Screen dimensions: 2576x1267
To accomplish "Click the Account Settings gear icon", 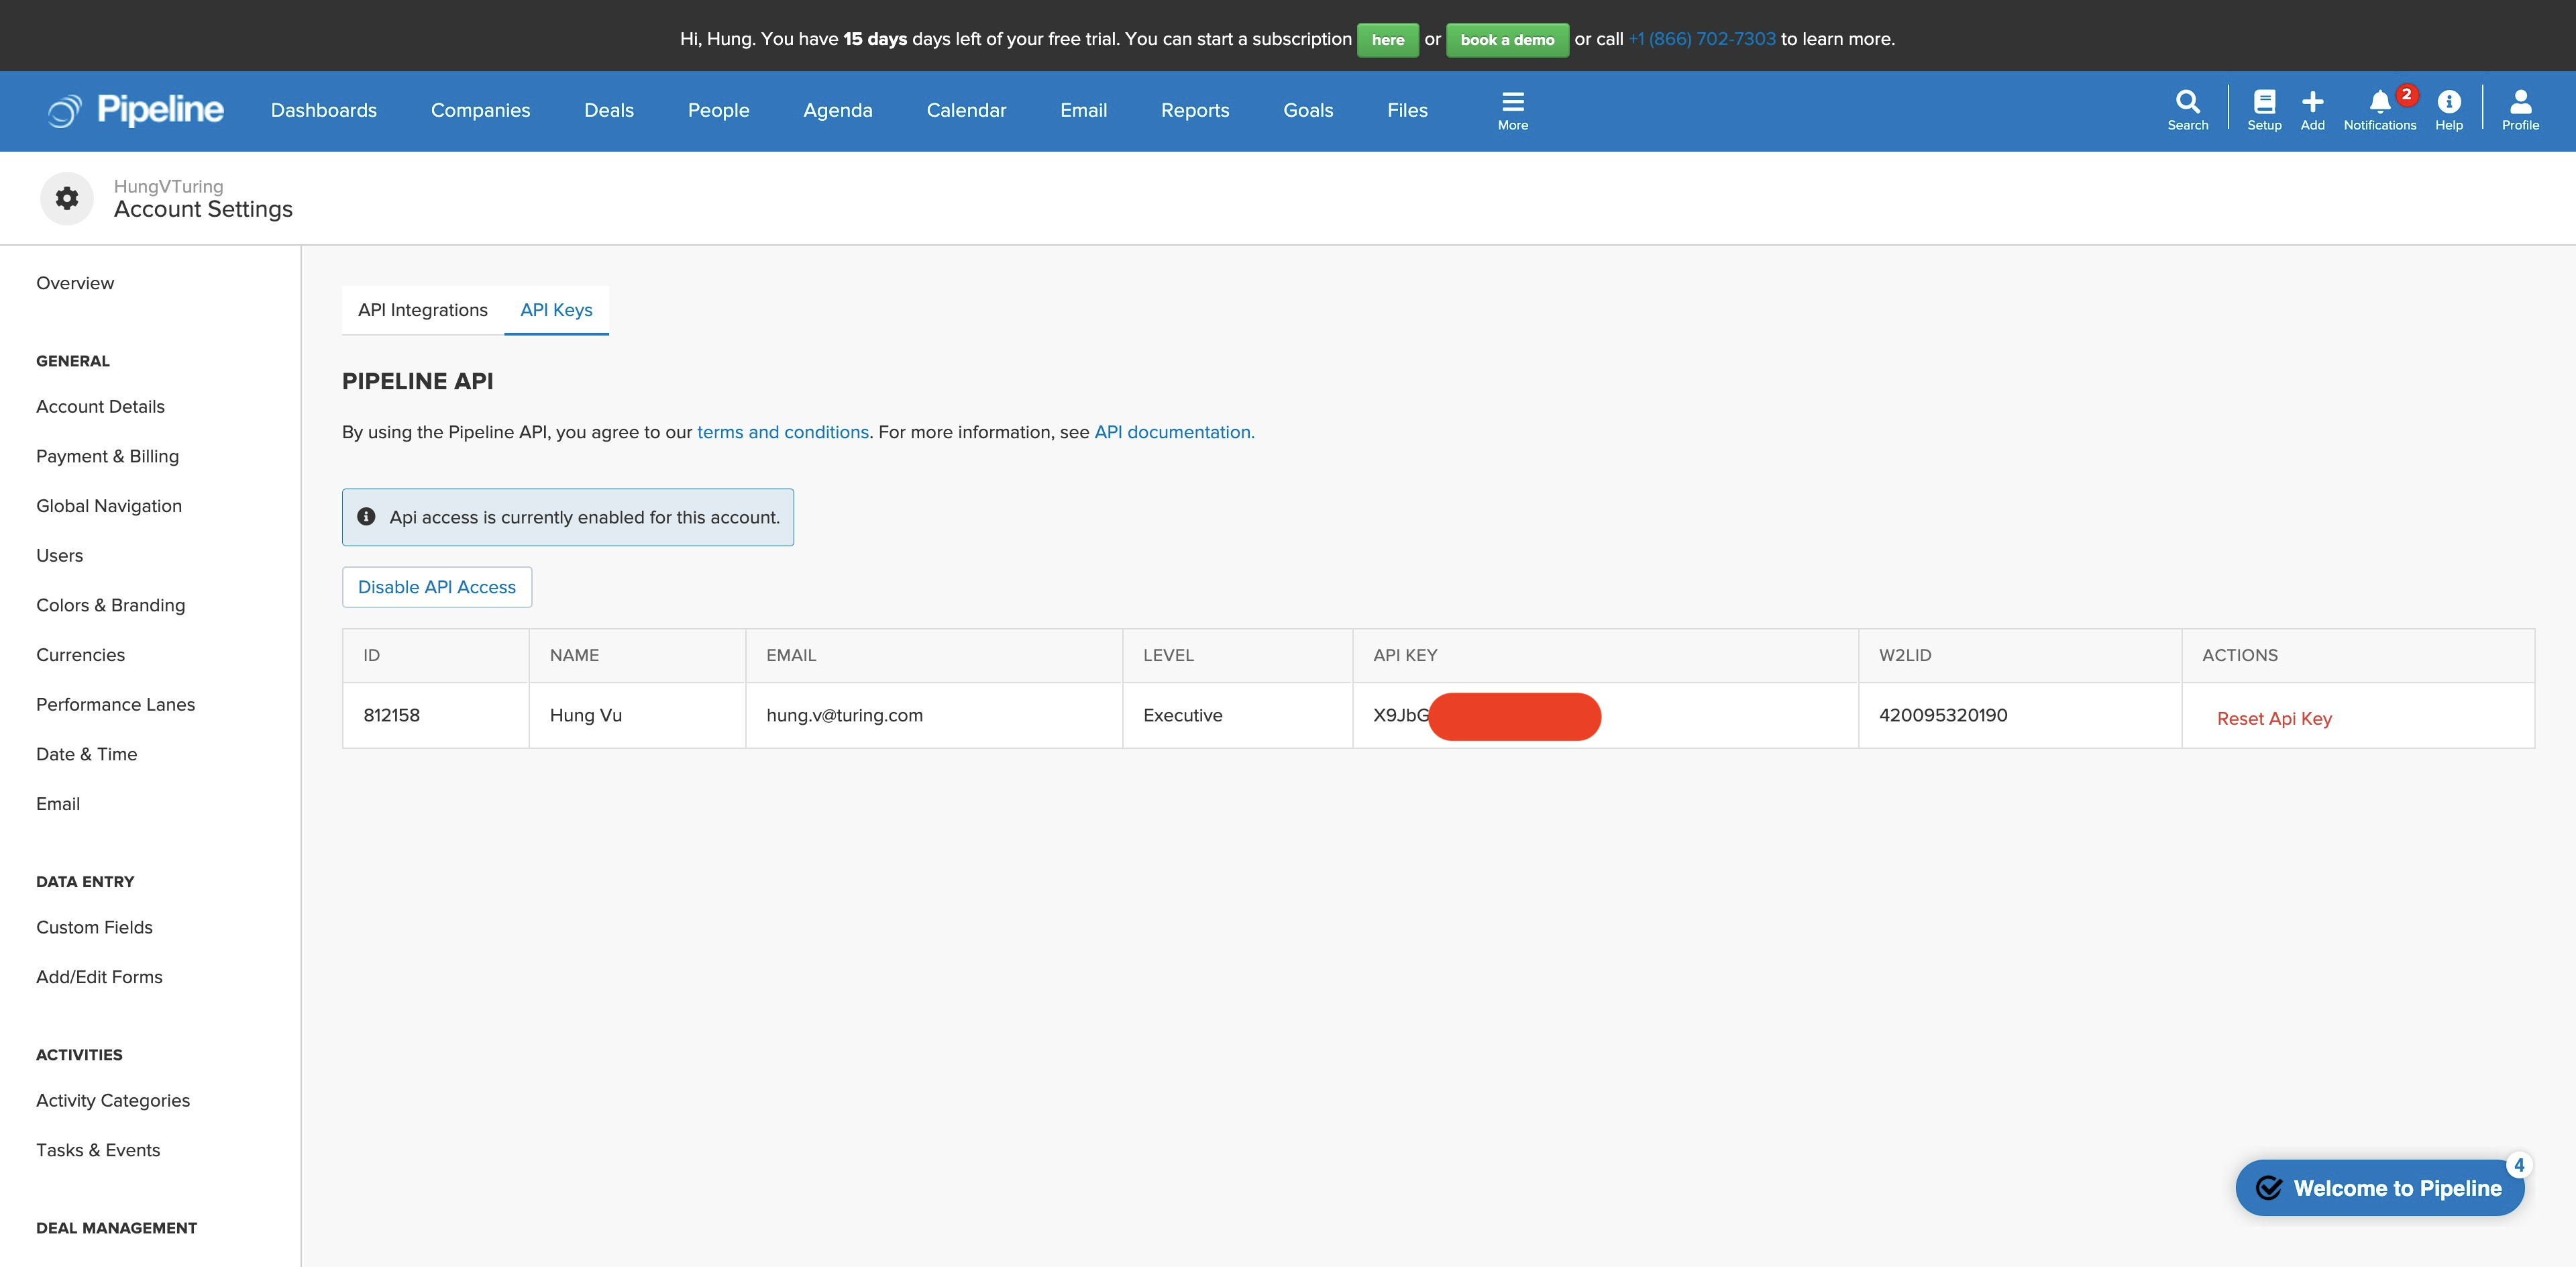I will point(67,198).
